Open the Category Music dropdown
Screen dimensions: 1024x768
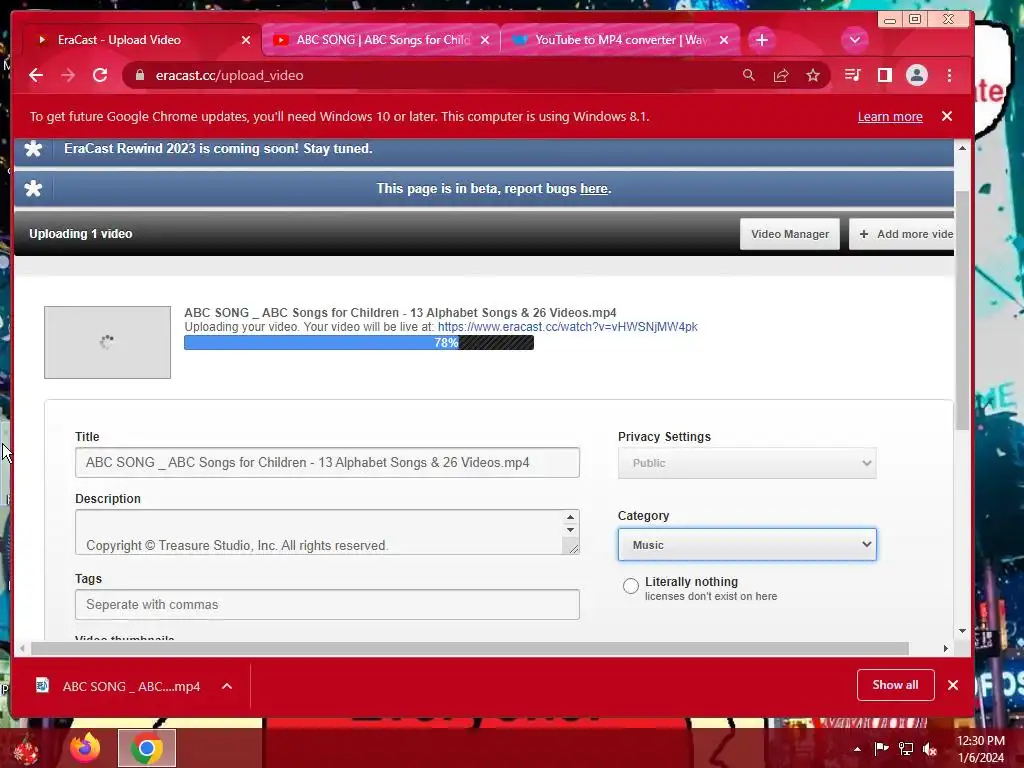point(747,545)
